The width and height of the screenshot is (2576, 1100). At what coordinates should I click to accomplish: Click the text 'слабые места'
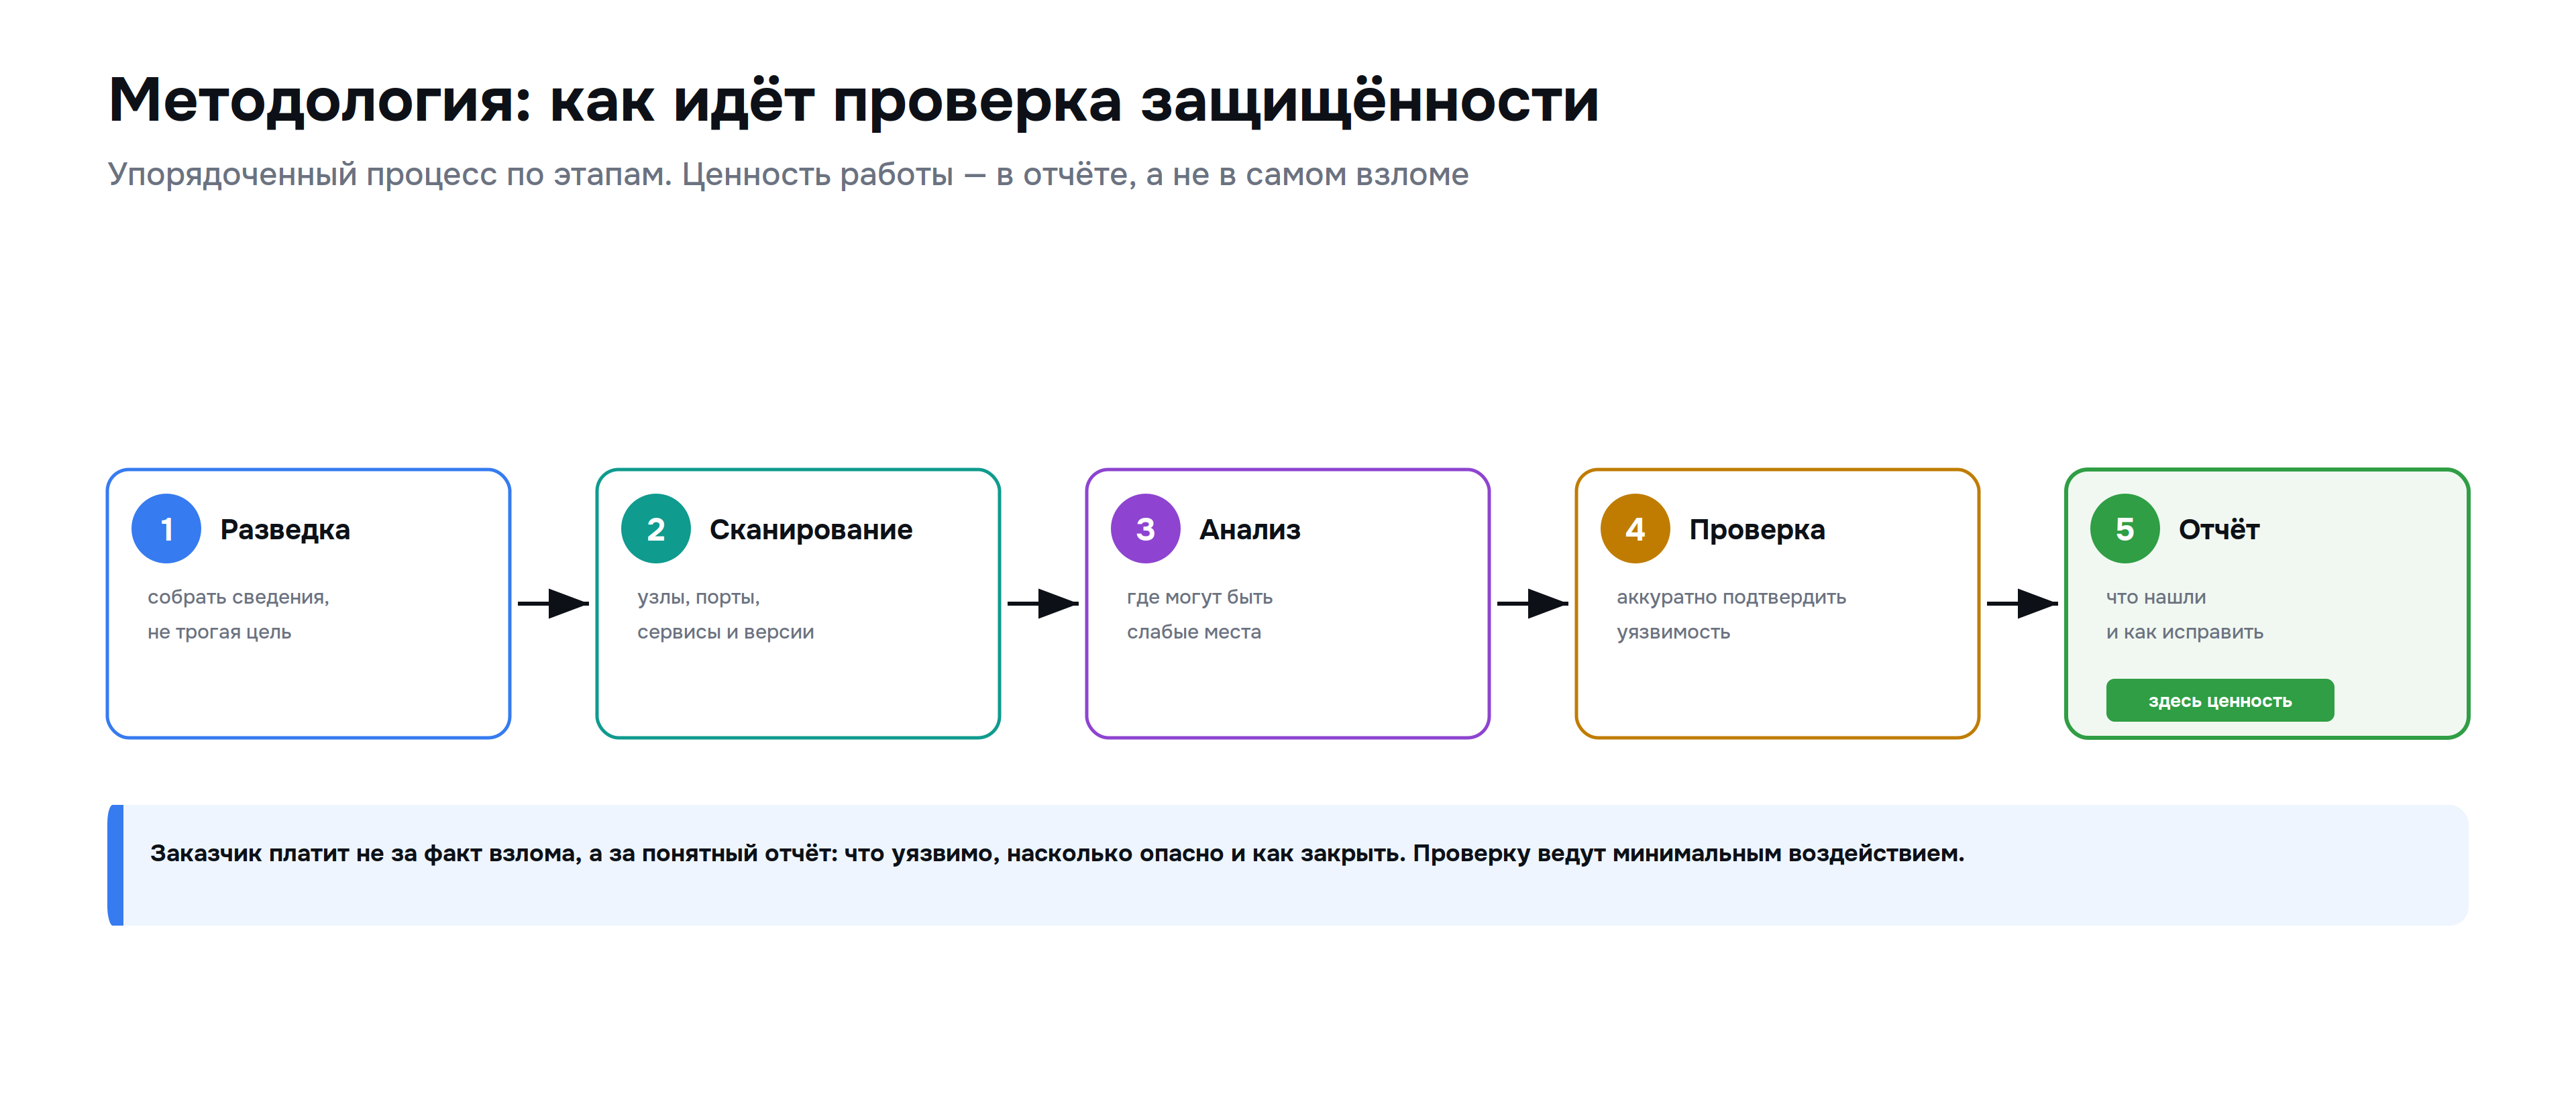[1193, 632]
